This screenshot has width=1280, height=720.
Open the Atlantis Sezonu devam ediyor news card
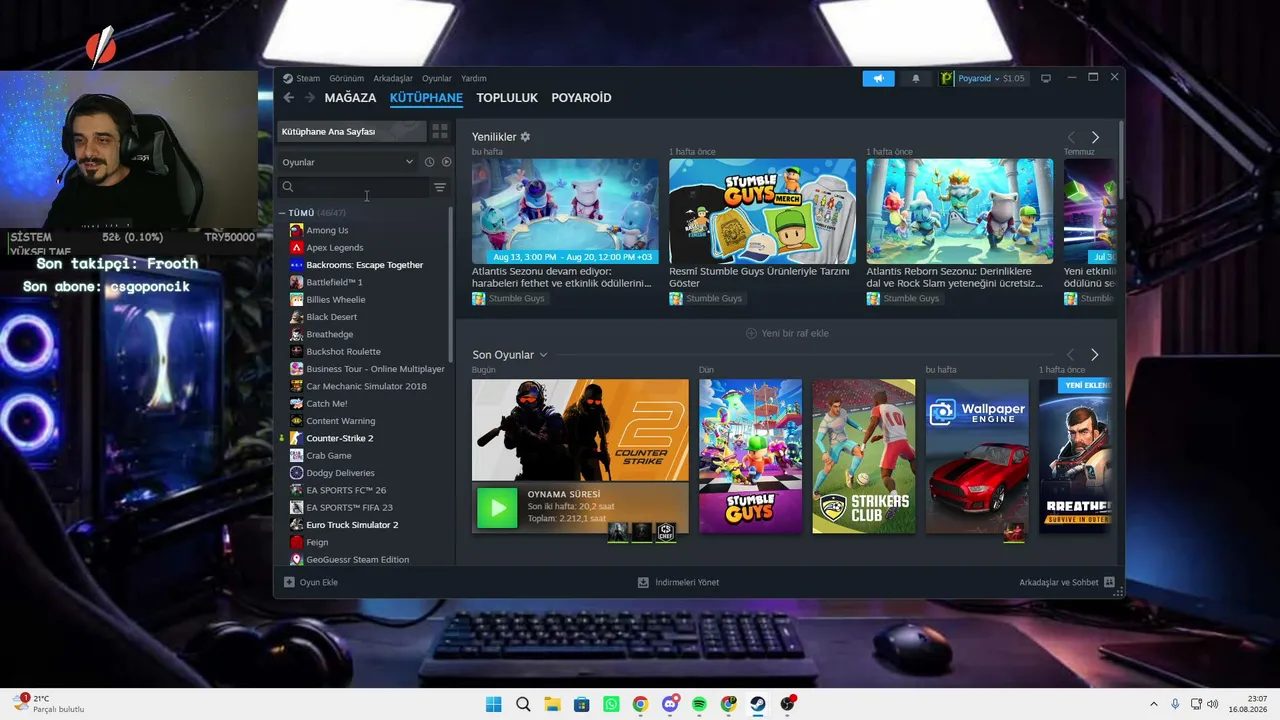(x=565, y=231)
